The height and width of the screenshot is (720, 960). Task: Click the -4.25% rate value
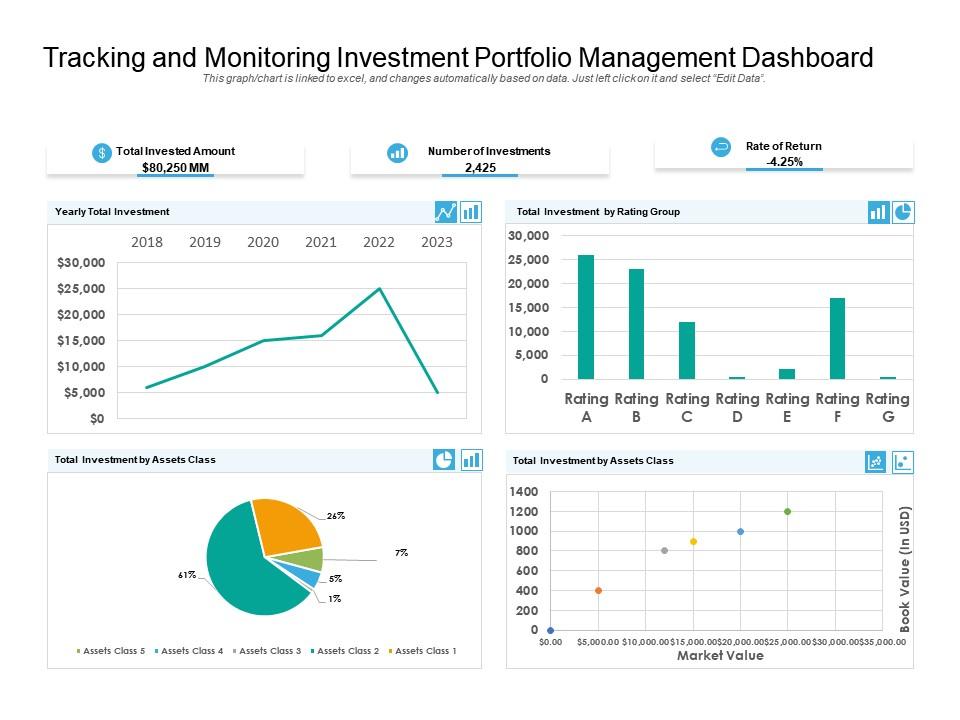point(784,162)
